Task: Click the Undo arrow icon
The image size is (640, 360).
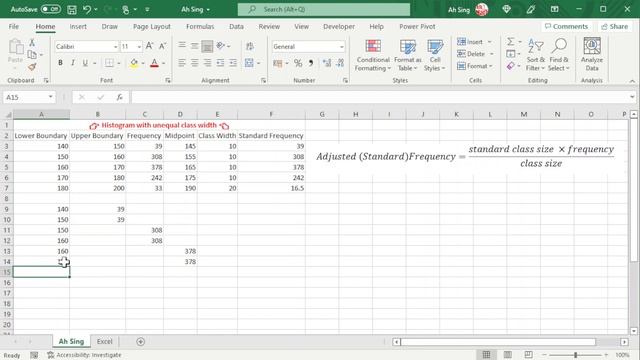Action: pos(87,9)
